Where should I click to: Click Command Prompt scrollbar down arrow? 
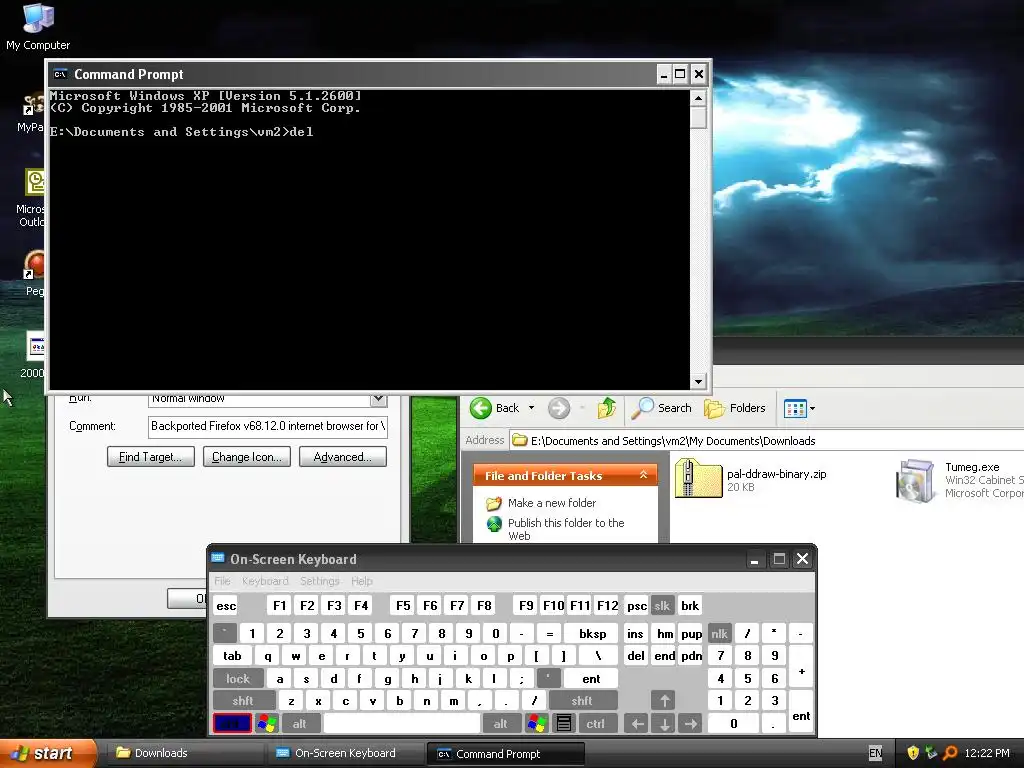(698, 381)
